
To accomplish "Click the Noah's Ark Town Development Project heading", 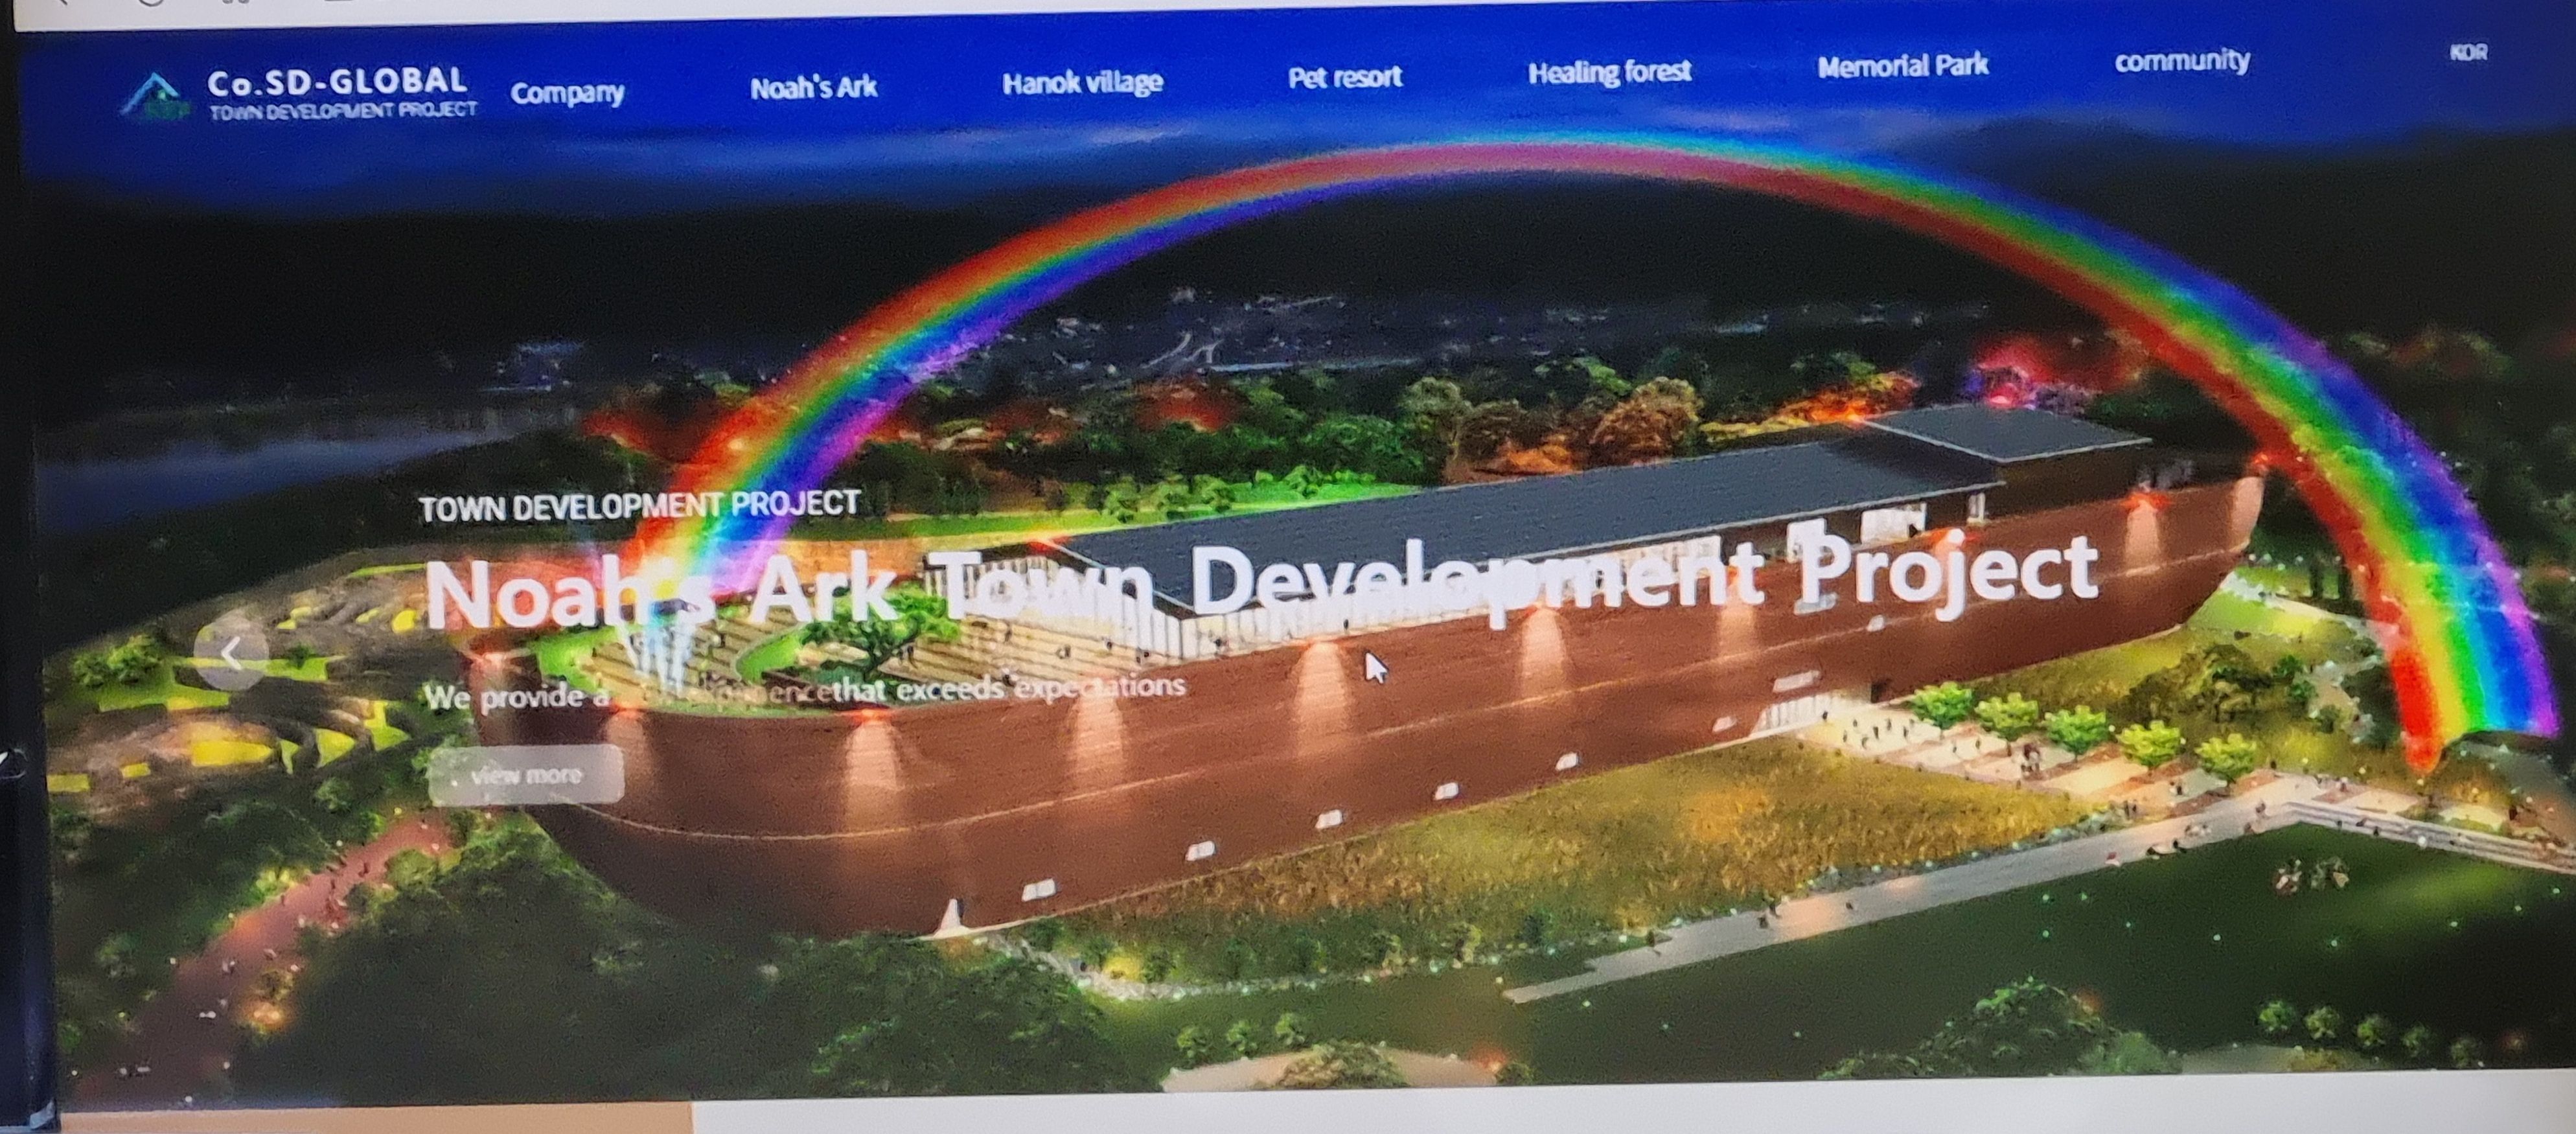I will pyautogui.click(x=1262, y=582).
